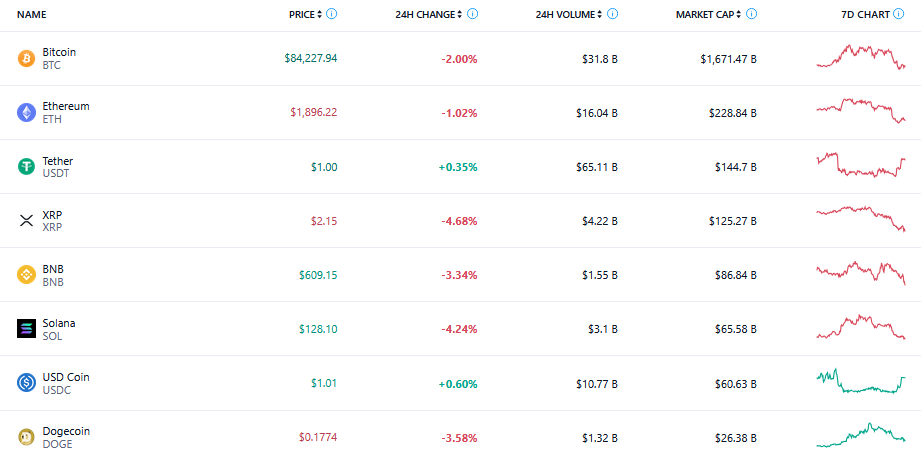Click Tether 24h change +0.35%

click(x=458, y=167)
